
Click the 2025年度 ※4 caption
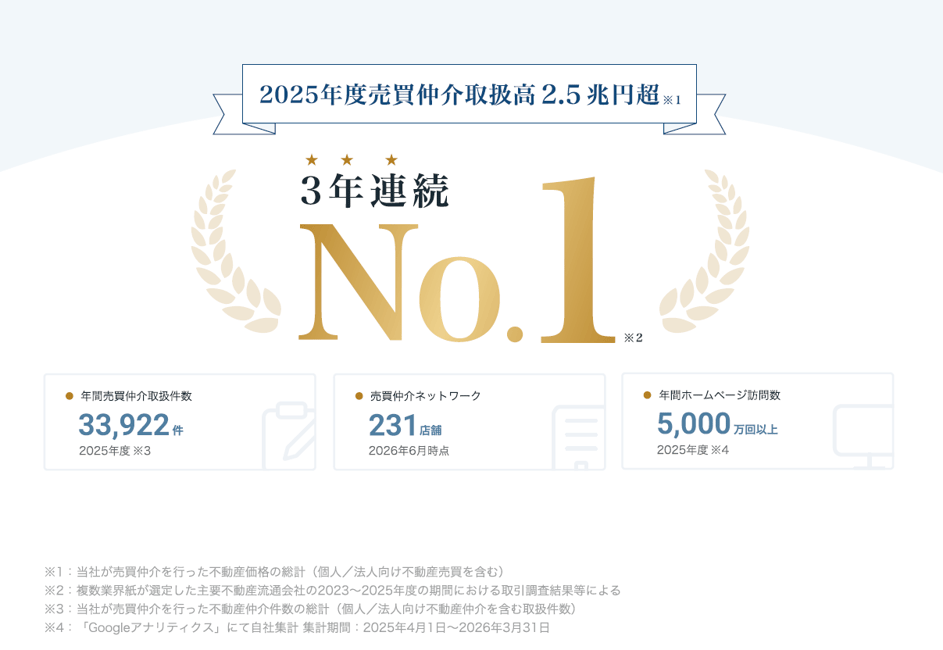pos(693,450)
